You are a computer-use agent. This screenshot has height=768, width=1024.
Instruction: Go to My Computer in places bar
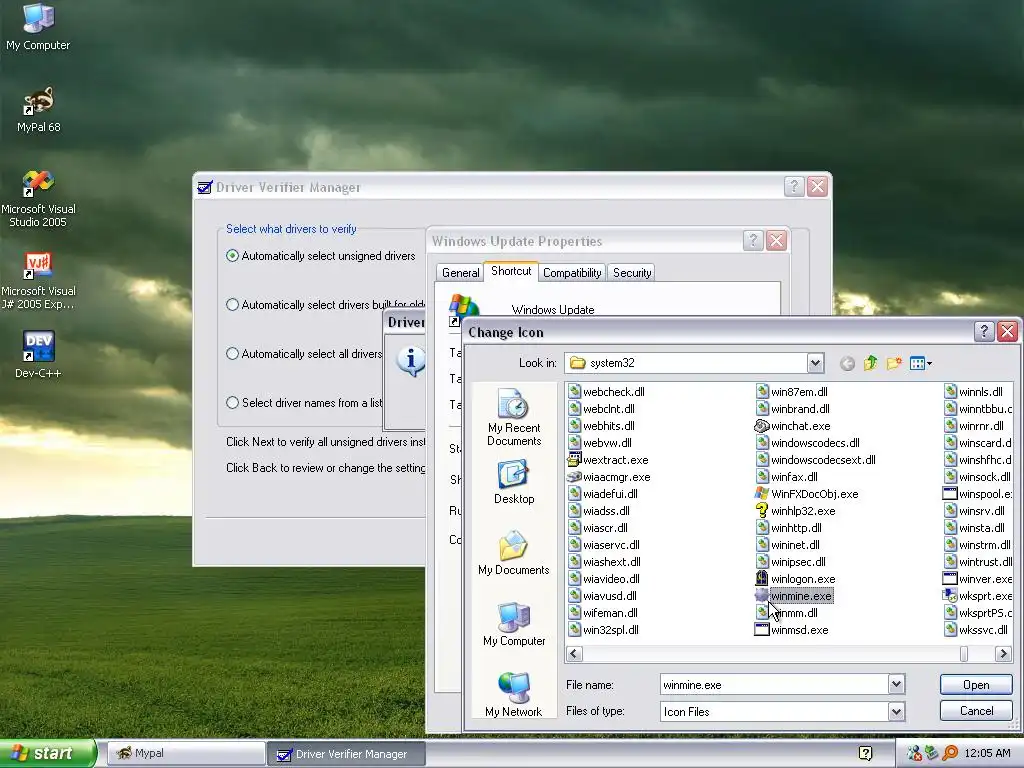pos(514,624)
